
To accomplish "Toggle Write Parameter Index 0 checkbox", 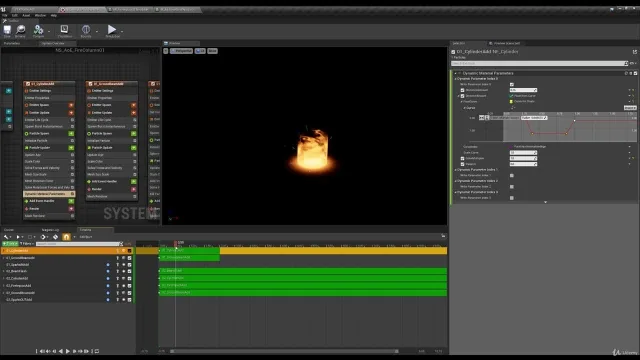I will click(x=512, y=84).
